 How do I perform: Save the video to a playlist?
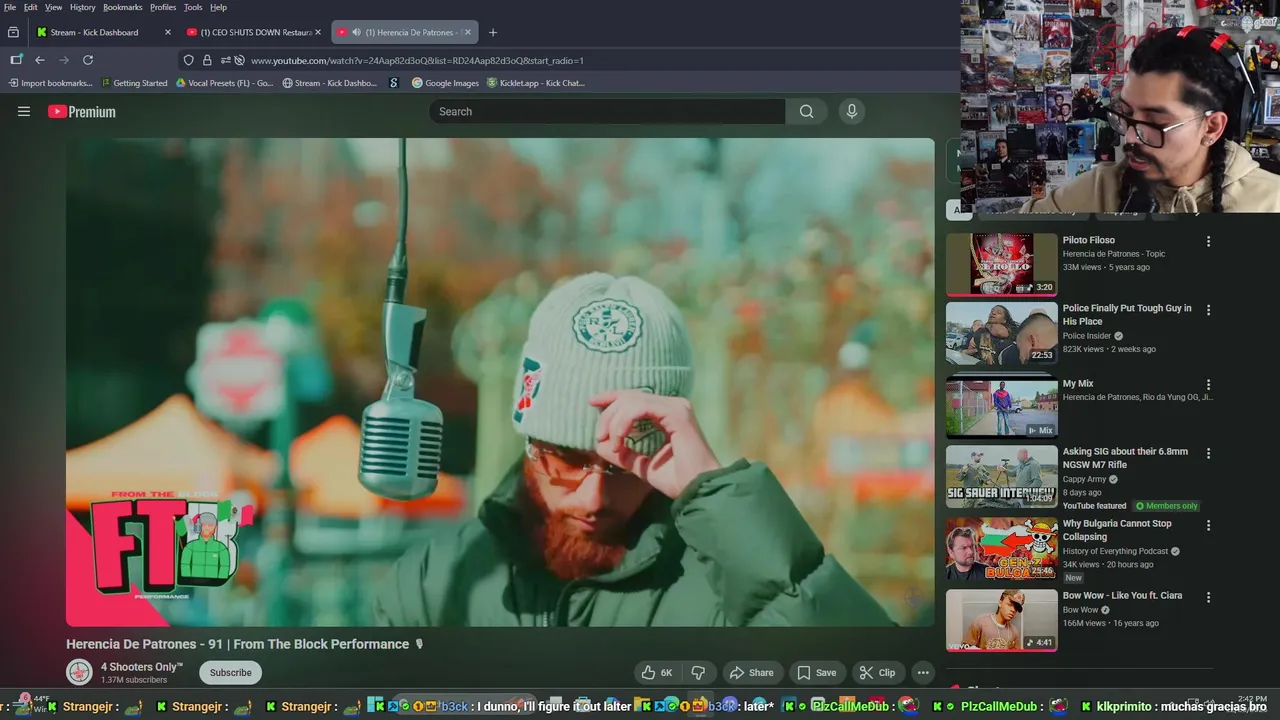tap(817, 673)
